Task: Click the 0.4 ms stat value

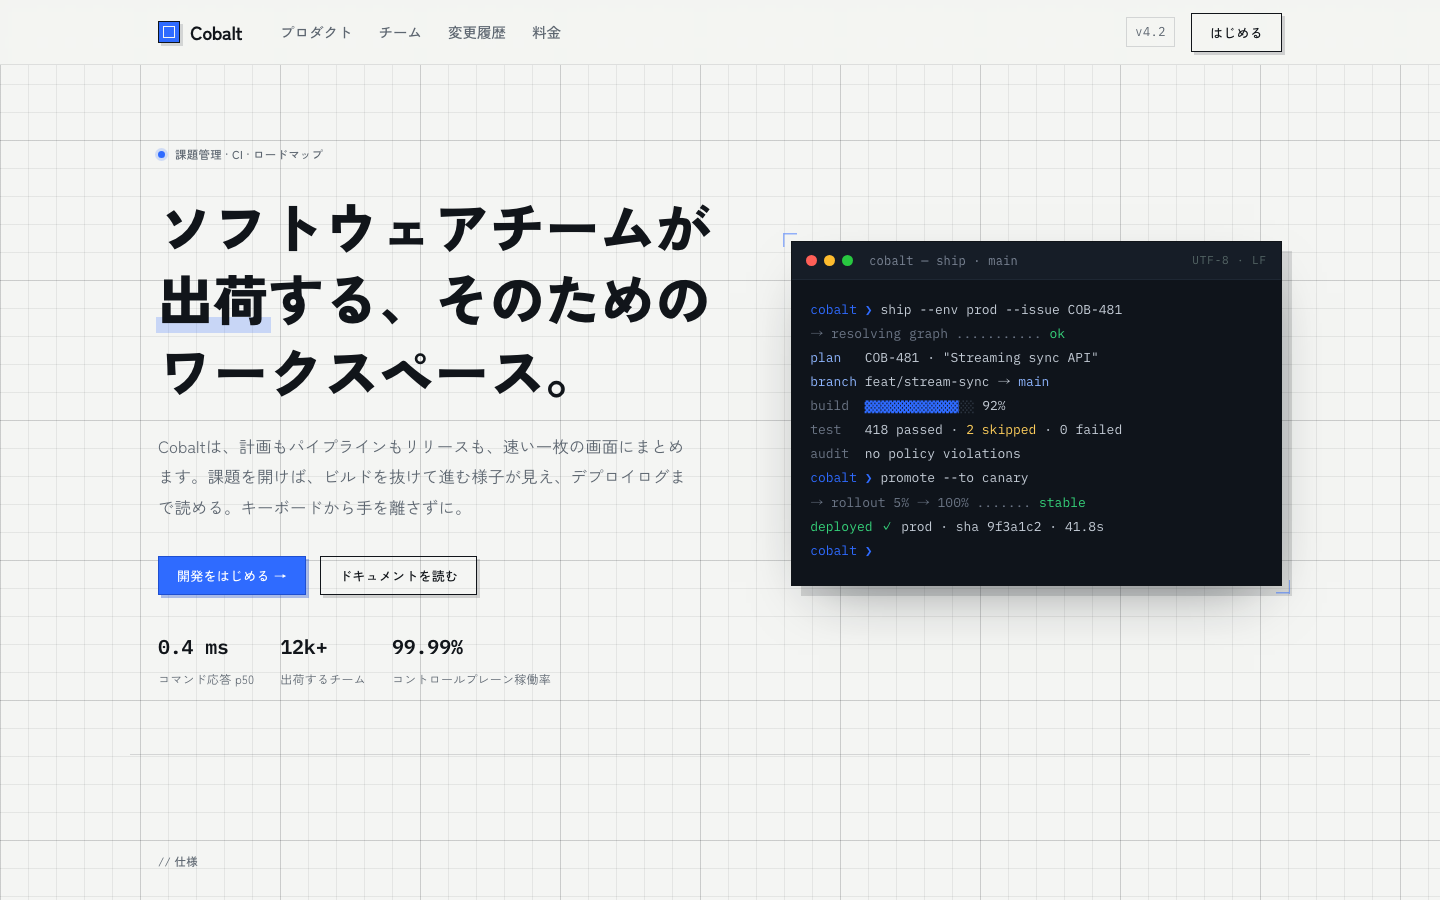Action: pyautogui.click(x=193, y=648)
